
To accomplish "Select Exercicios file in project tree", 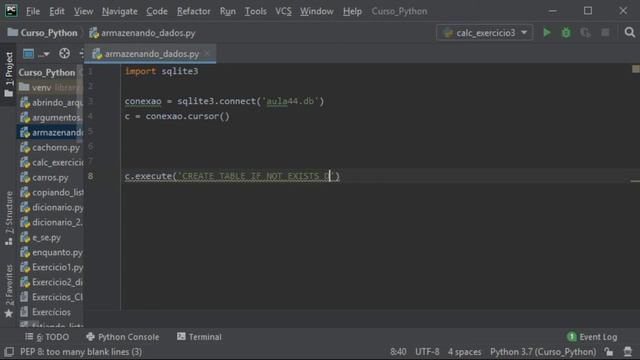I will click(46, 312).
